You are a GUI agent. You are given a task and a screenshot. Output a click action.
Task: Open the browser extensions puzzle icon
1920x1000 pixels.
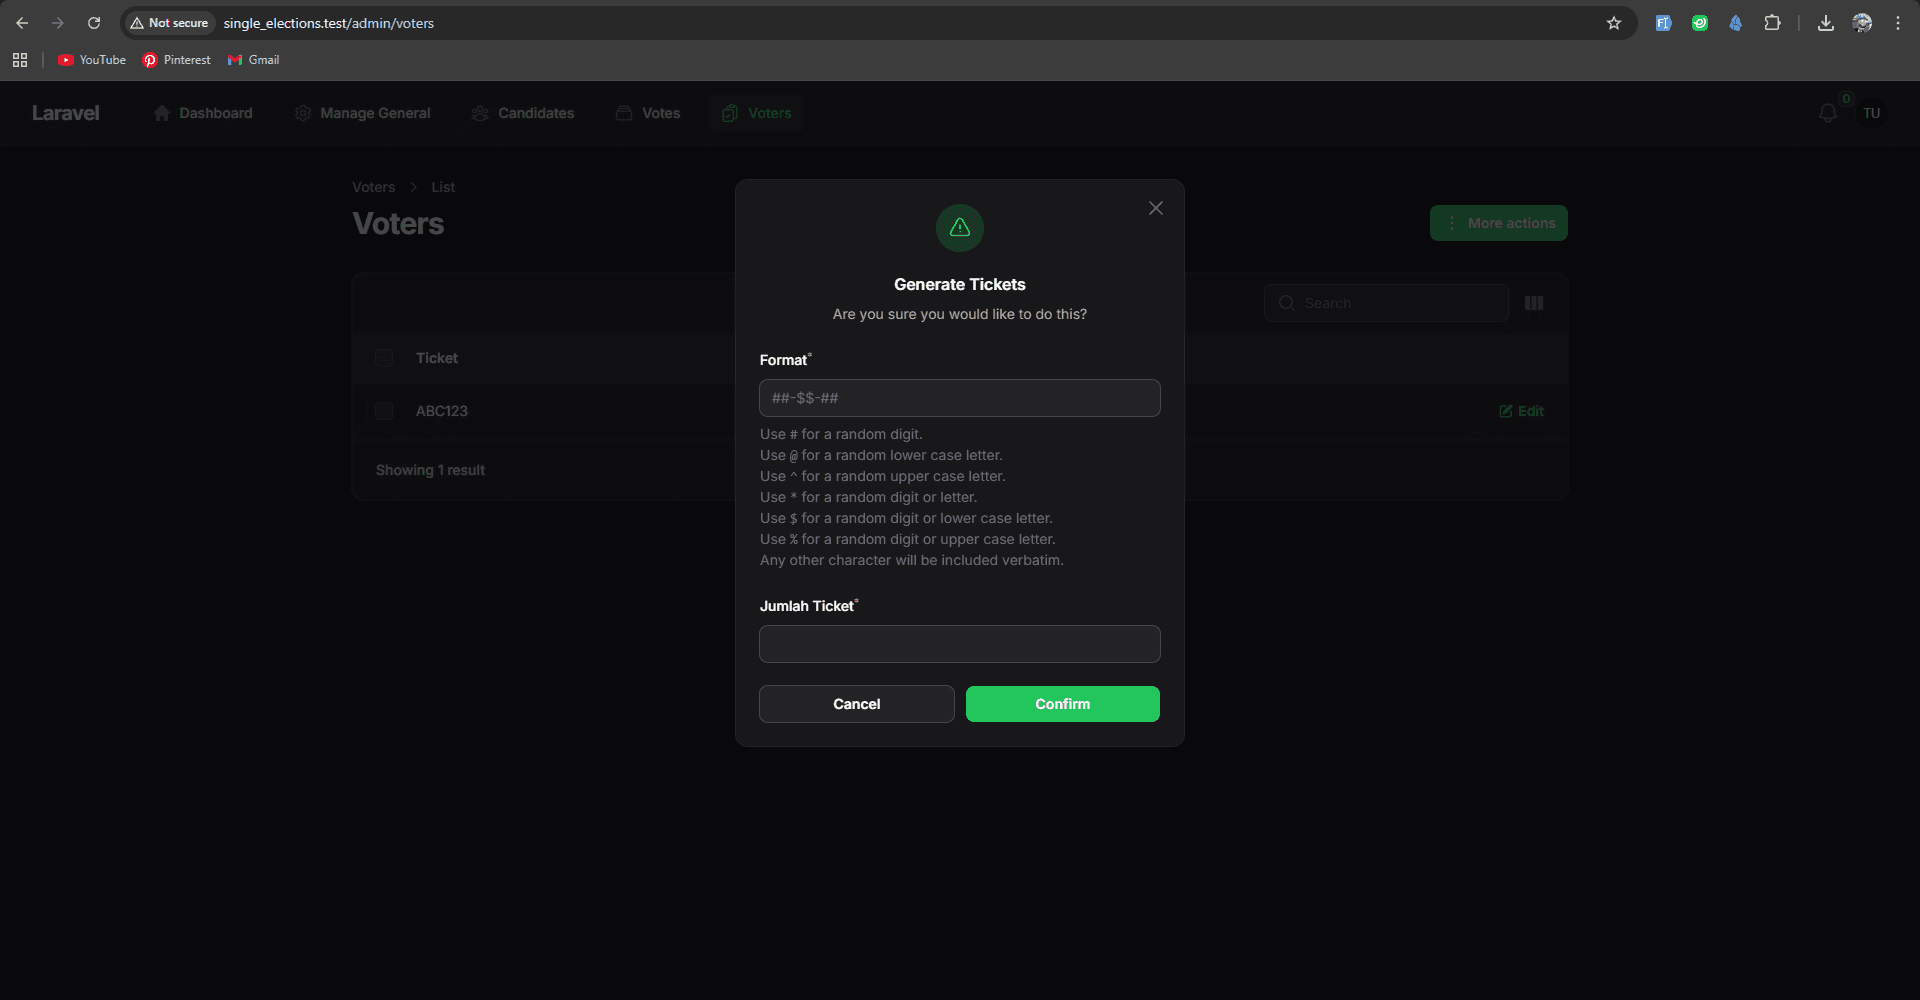click(1772, 23)
